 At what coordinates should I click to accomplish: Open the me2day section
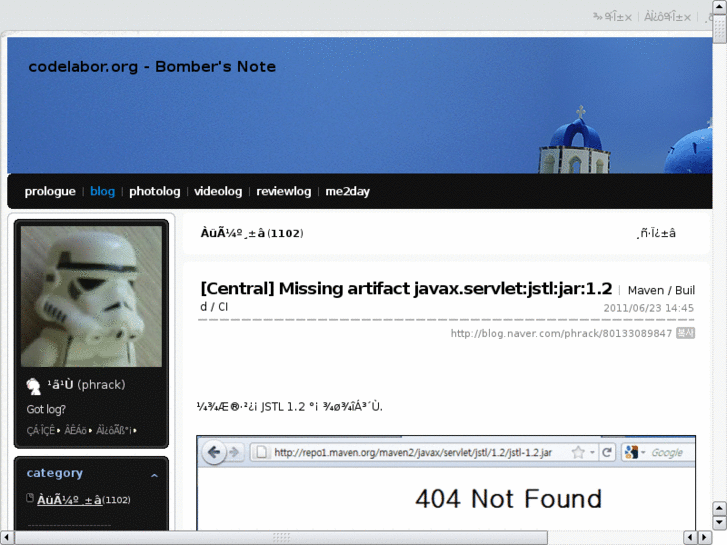(x=347, y=191)
